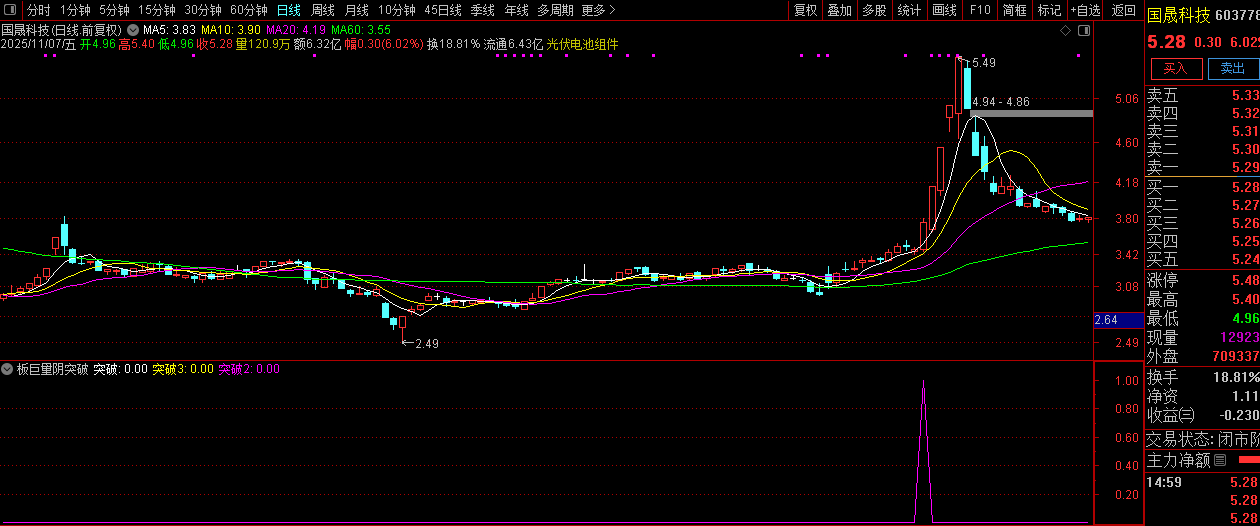Toggle 复权 price adjustment
This screenshot has height=526, width=1260.
[805, 10]
